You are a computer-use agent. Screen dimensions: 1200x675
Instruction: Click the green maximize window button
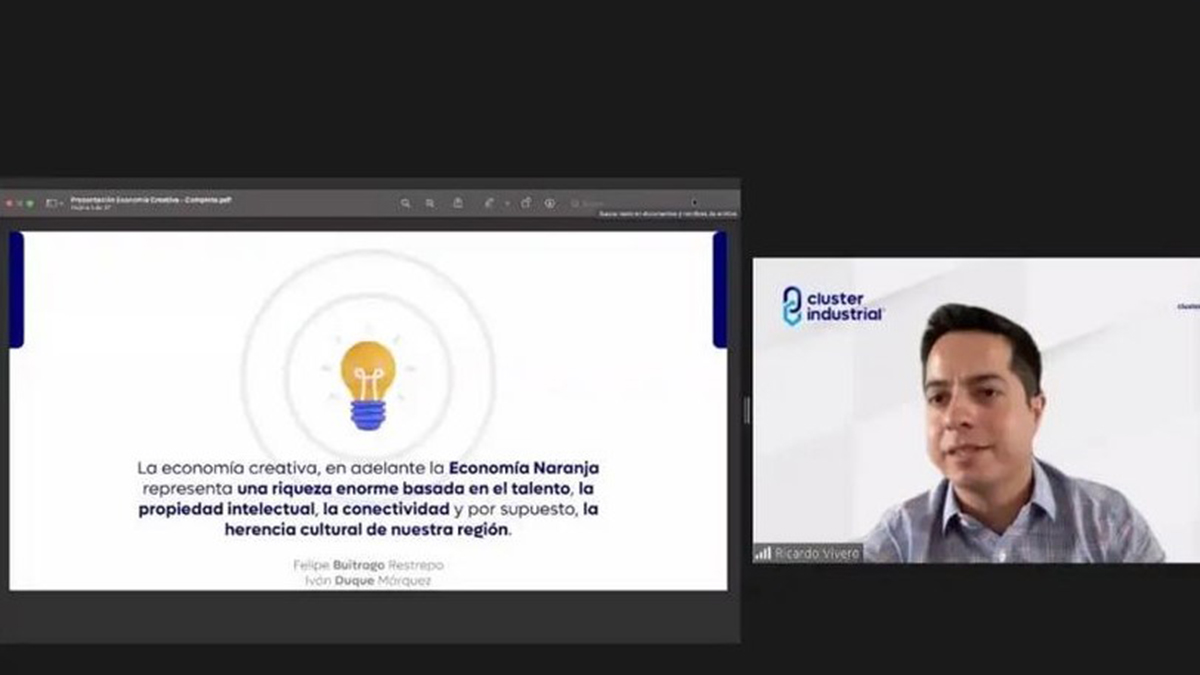(30, 203)
